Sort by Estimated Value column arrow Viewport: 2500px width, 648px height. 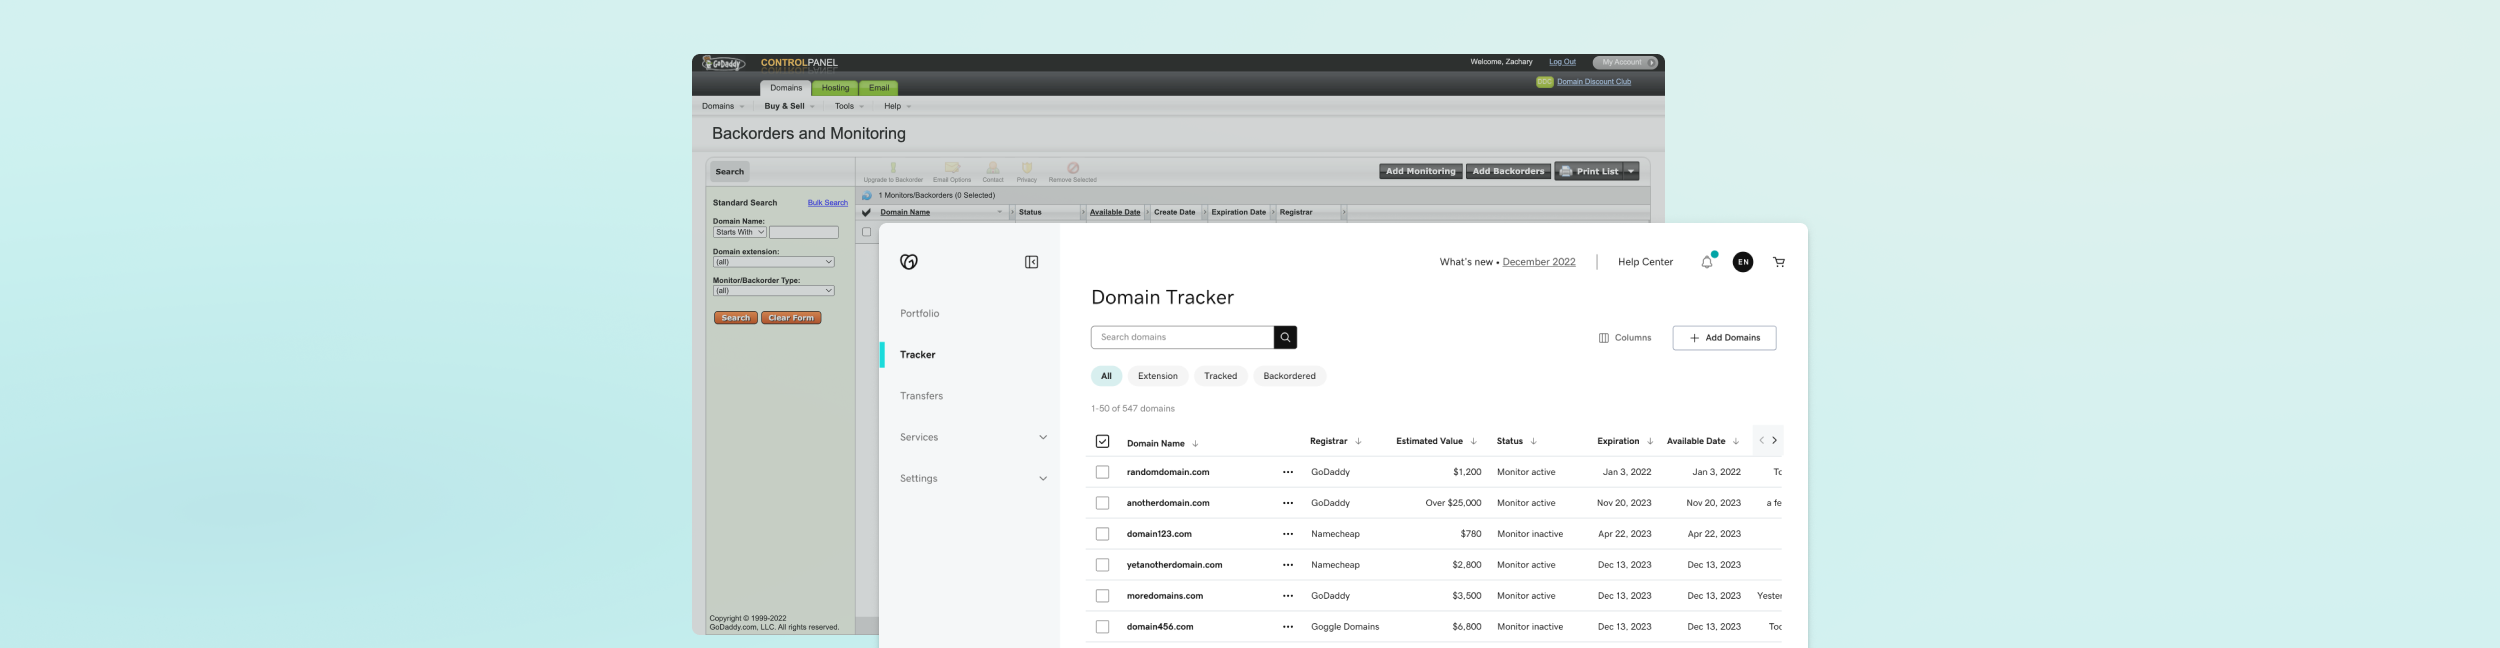(1473, 441)
